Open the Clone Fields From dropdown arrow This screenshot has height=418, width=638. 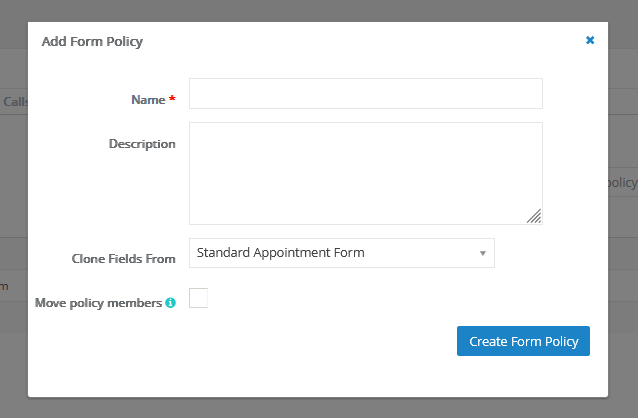pyautogui.click(x=482, y=253)
